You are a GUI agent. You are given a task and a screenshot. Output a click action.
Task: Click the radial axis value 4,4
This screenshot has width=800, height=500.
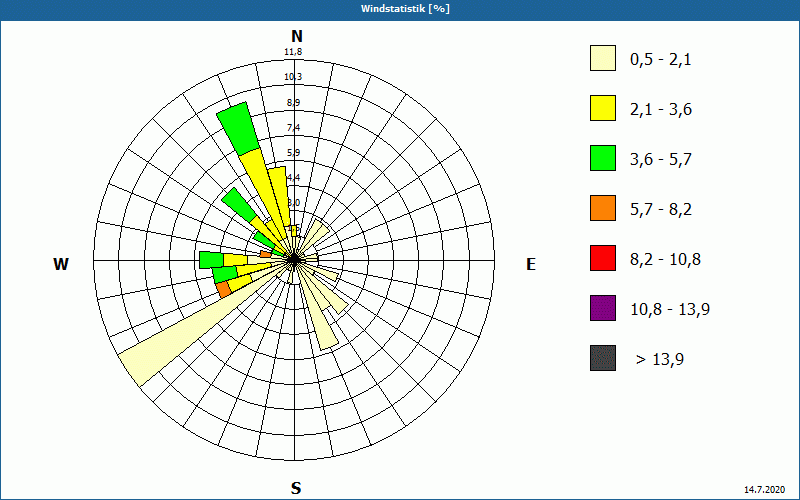[x=293, y=178]
